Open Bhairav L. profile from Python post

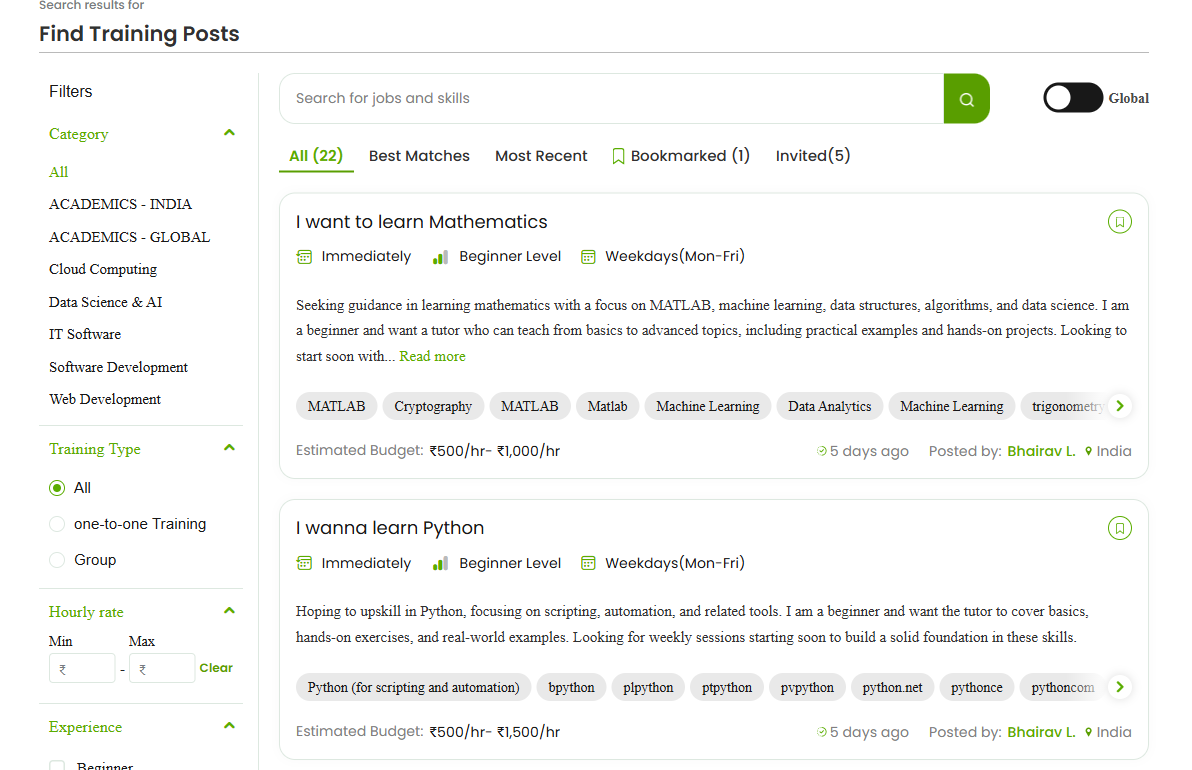pyautogui.click(x=1041, y=733)
